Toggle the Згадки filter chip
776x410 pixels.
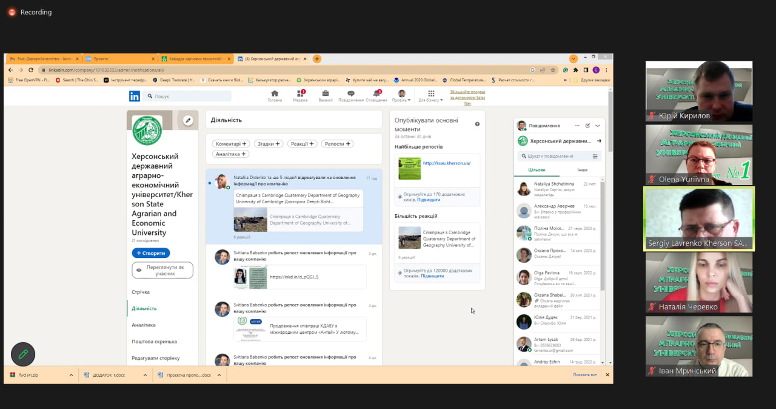(x=269, y=144)
